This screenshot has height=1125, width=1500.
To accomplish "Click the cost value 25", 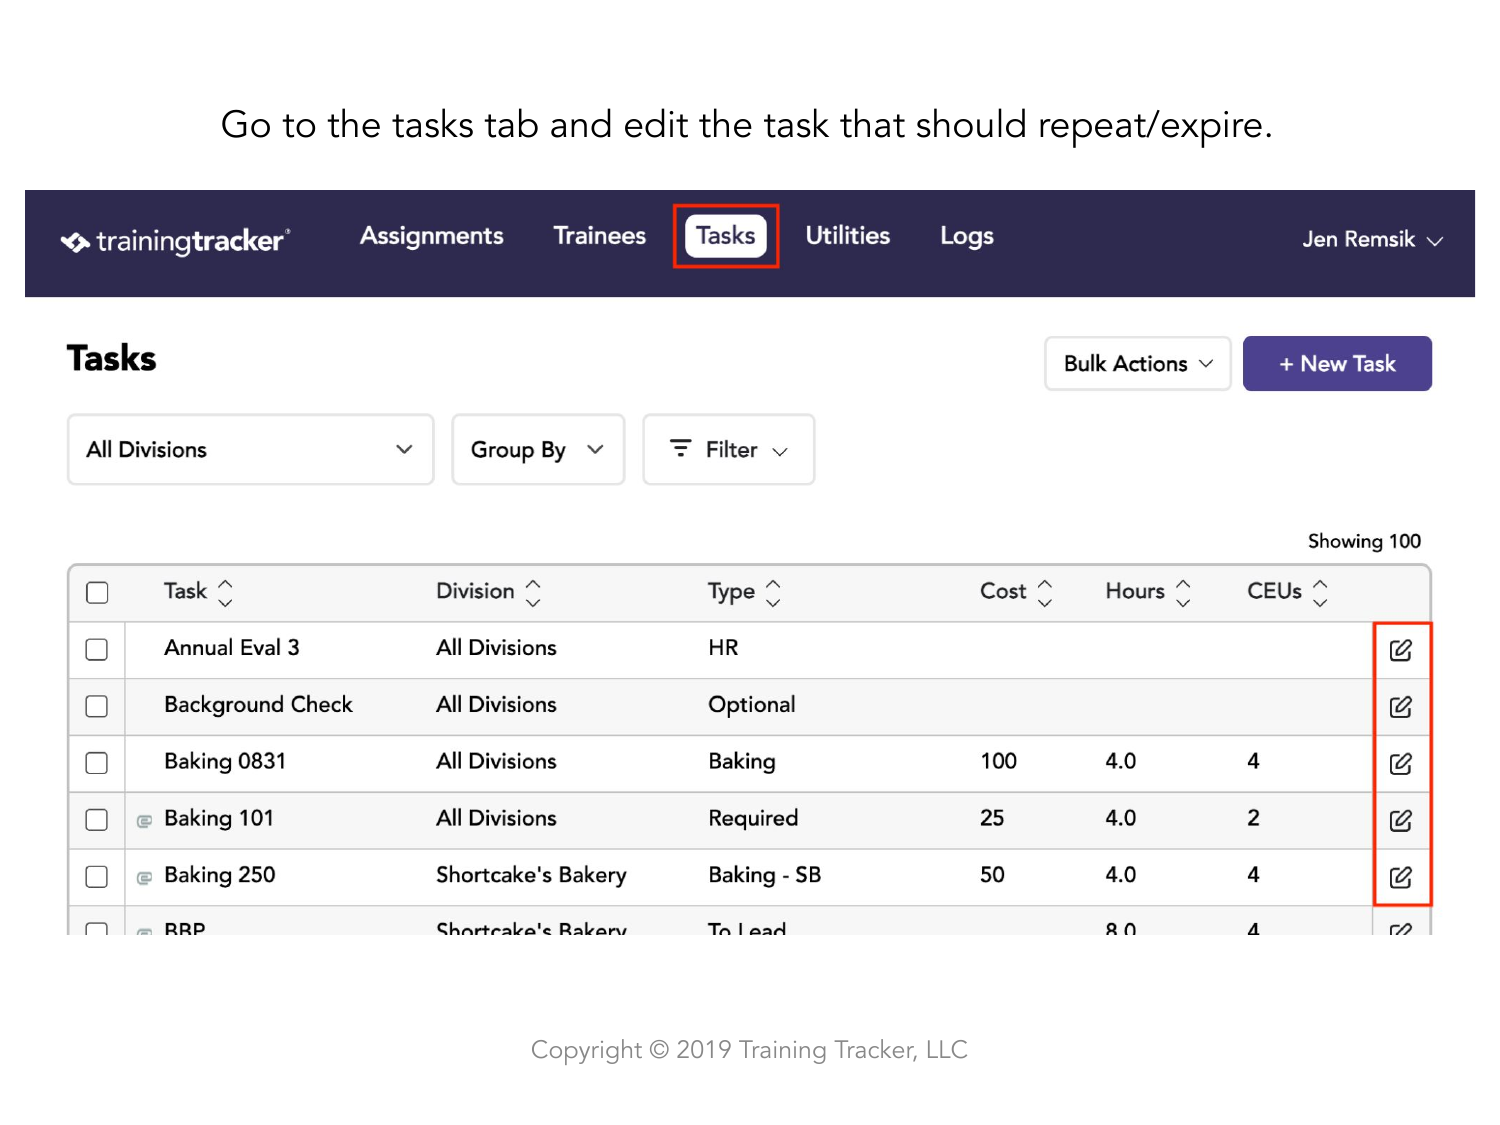I will click(992, 819).
